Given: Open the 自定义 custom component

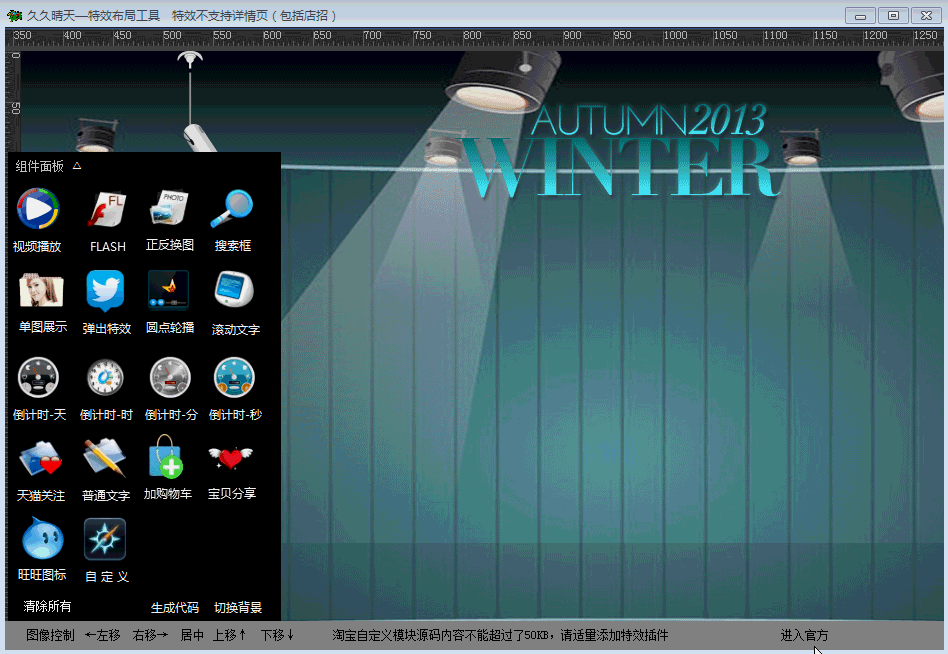Looking at the screenshot, I should tap(106, 540).
